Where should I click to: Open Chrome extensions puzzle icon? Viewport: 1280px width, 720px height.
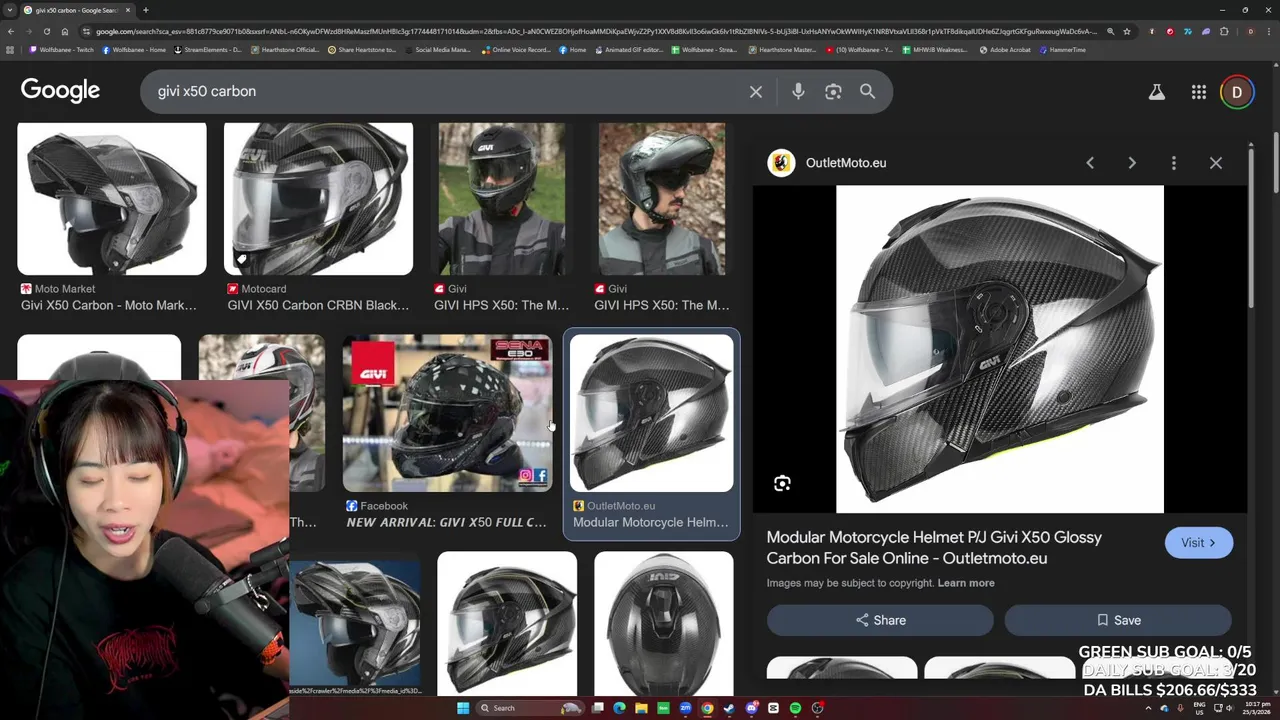(x=1224, y=31)
